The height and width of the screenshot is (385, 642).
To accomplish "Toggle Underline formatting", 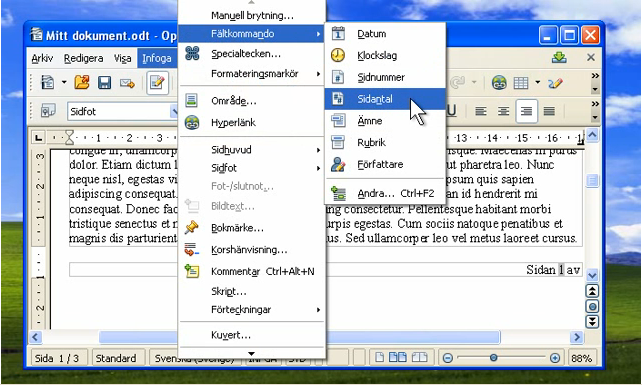I will click(451, 111).
